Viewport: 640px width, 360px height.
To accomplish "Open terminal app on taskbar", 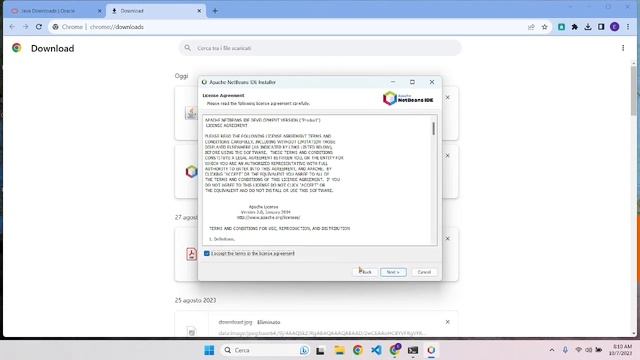I will (x=413, y=350).
